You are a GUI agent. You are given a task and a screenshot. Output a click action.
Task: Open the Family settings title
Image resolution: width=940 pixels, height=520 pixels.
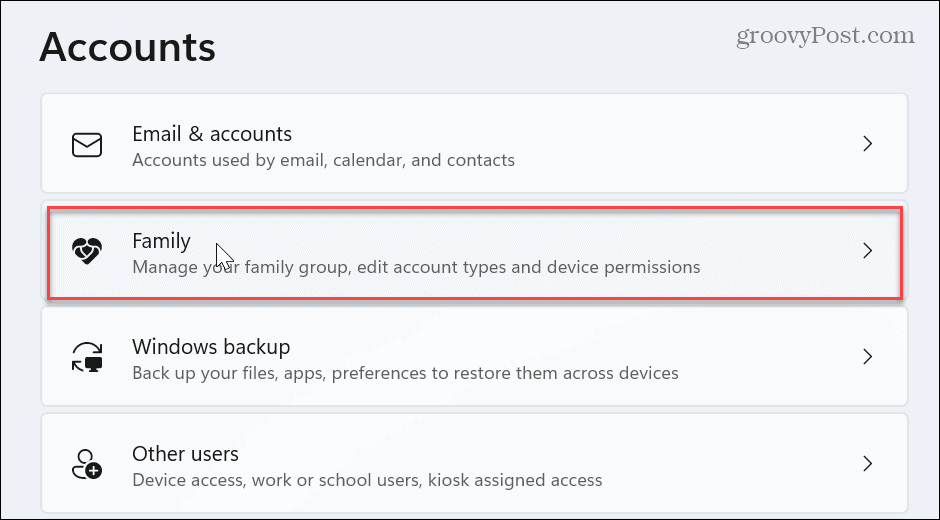[x=161, y=241]
